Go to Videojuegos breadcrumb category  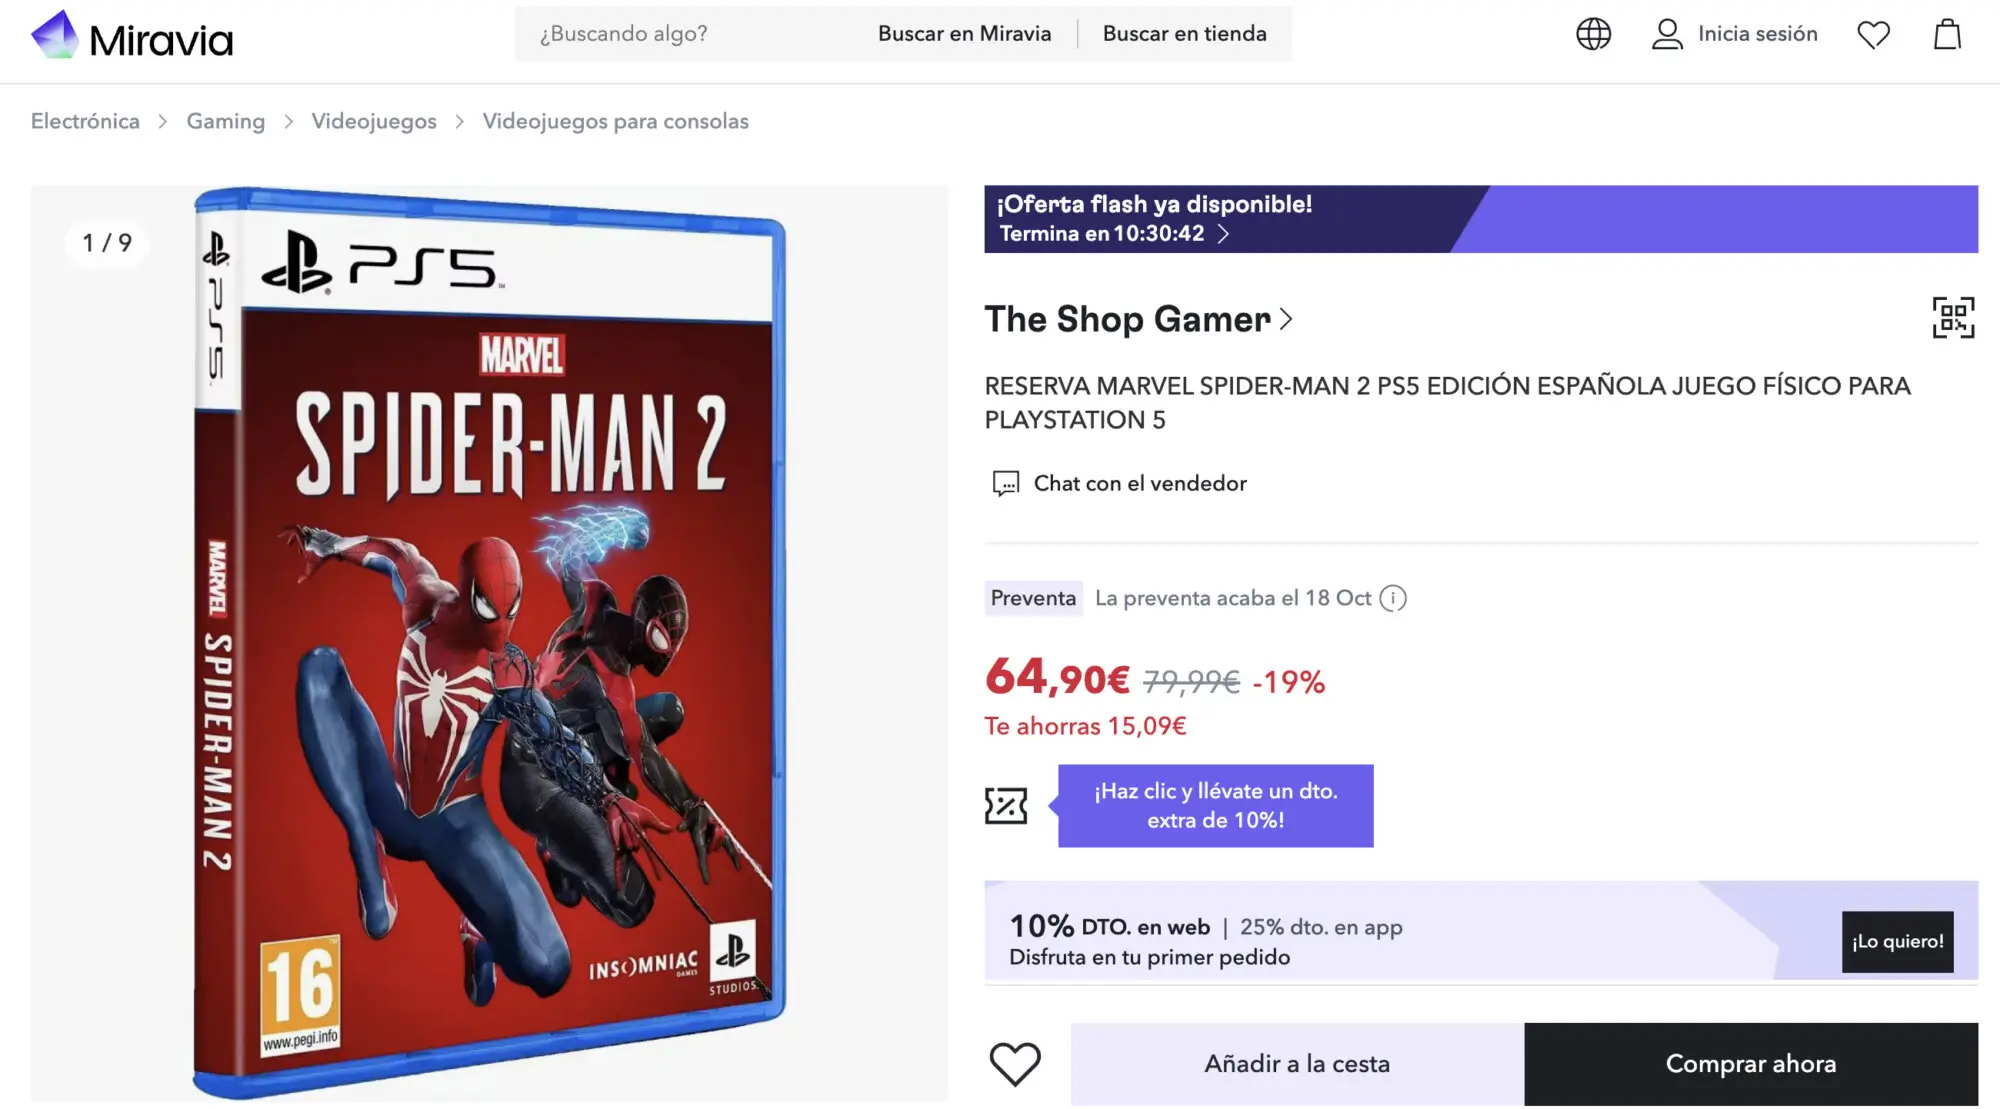374,121
